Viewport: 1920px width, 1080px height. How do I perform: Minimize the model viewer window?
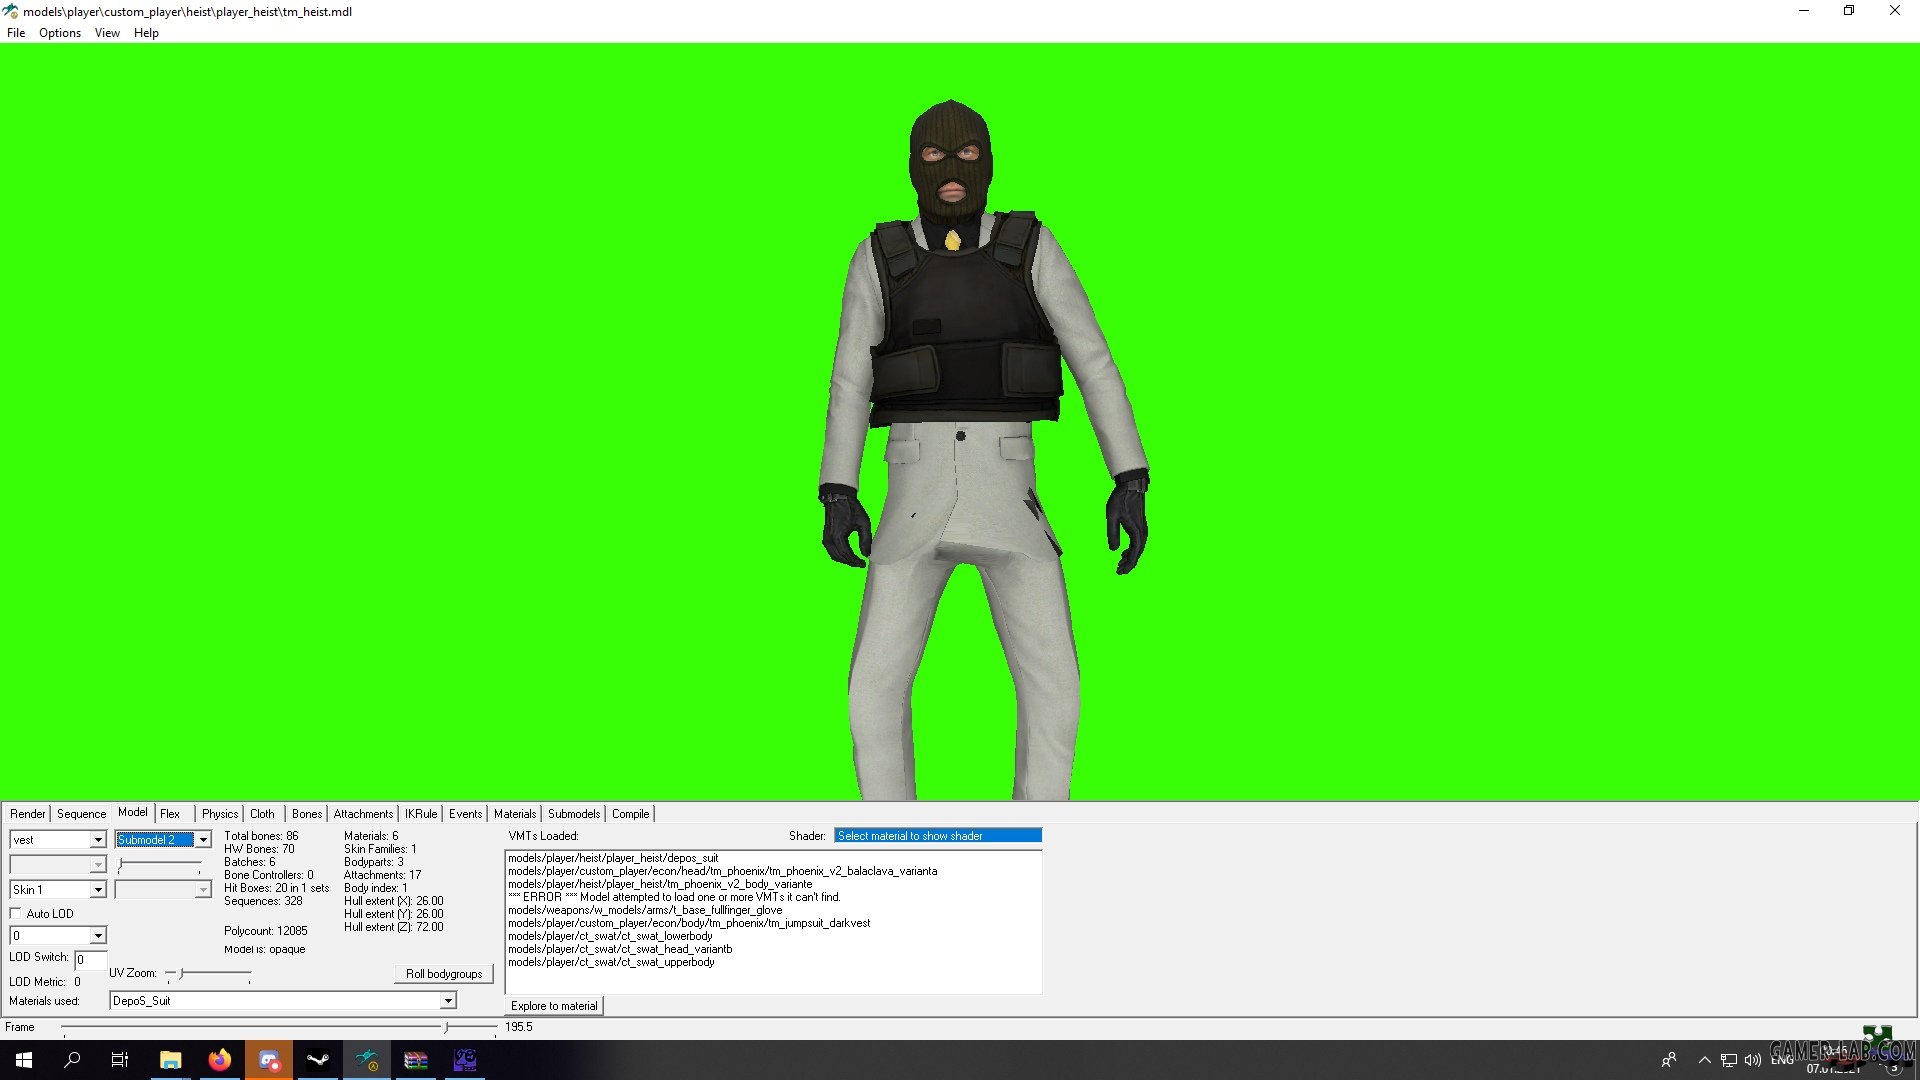point(1804,11)
